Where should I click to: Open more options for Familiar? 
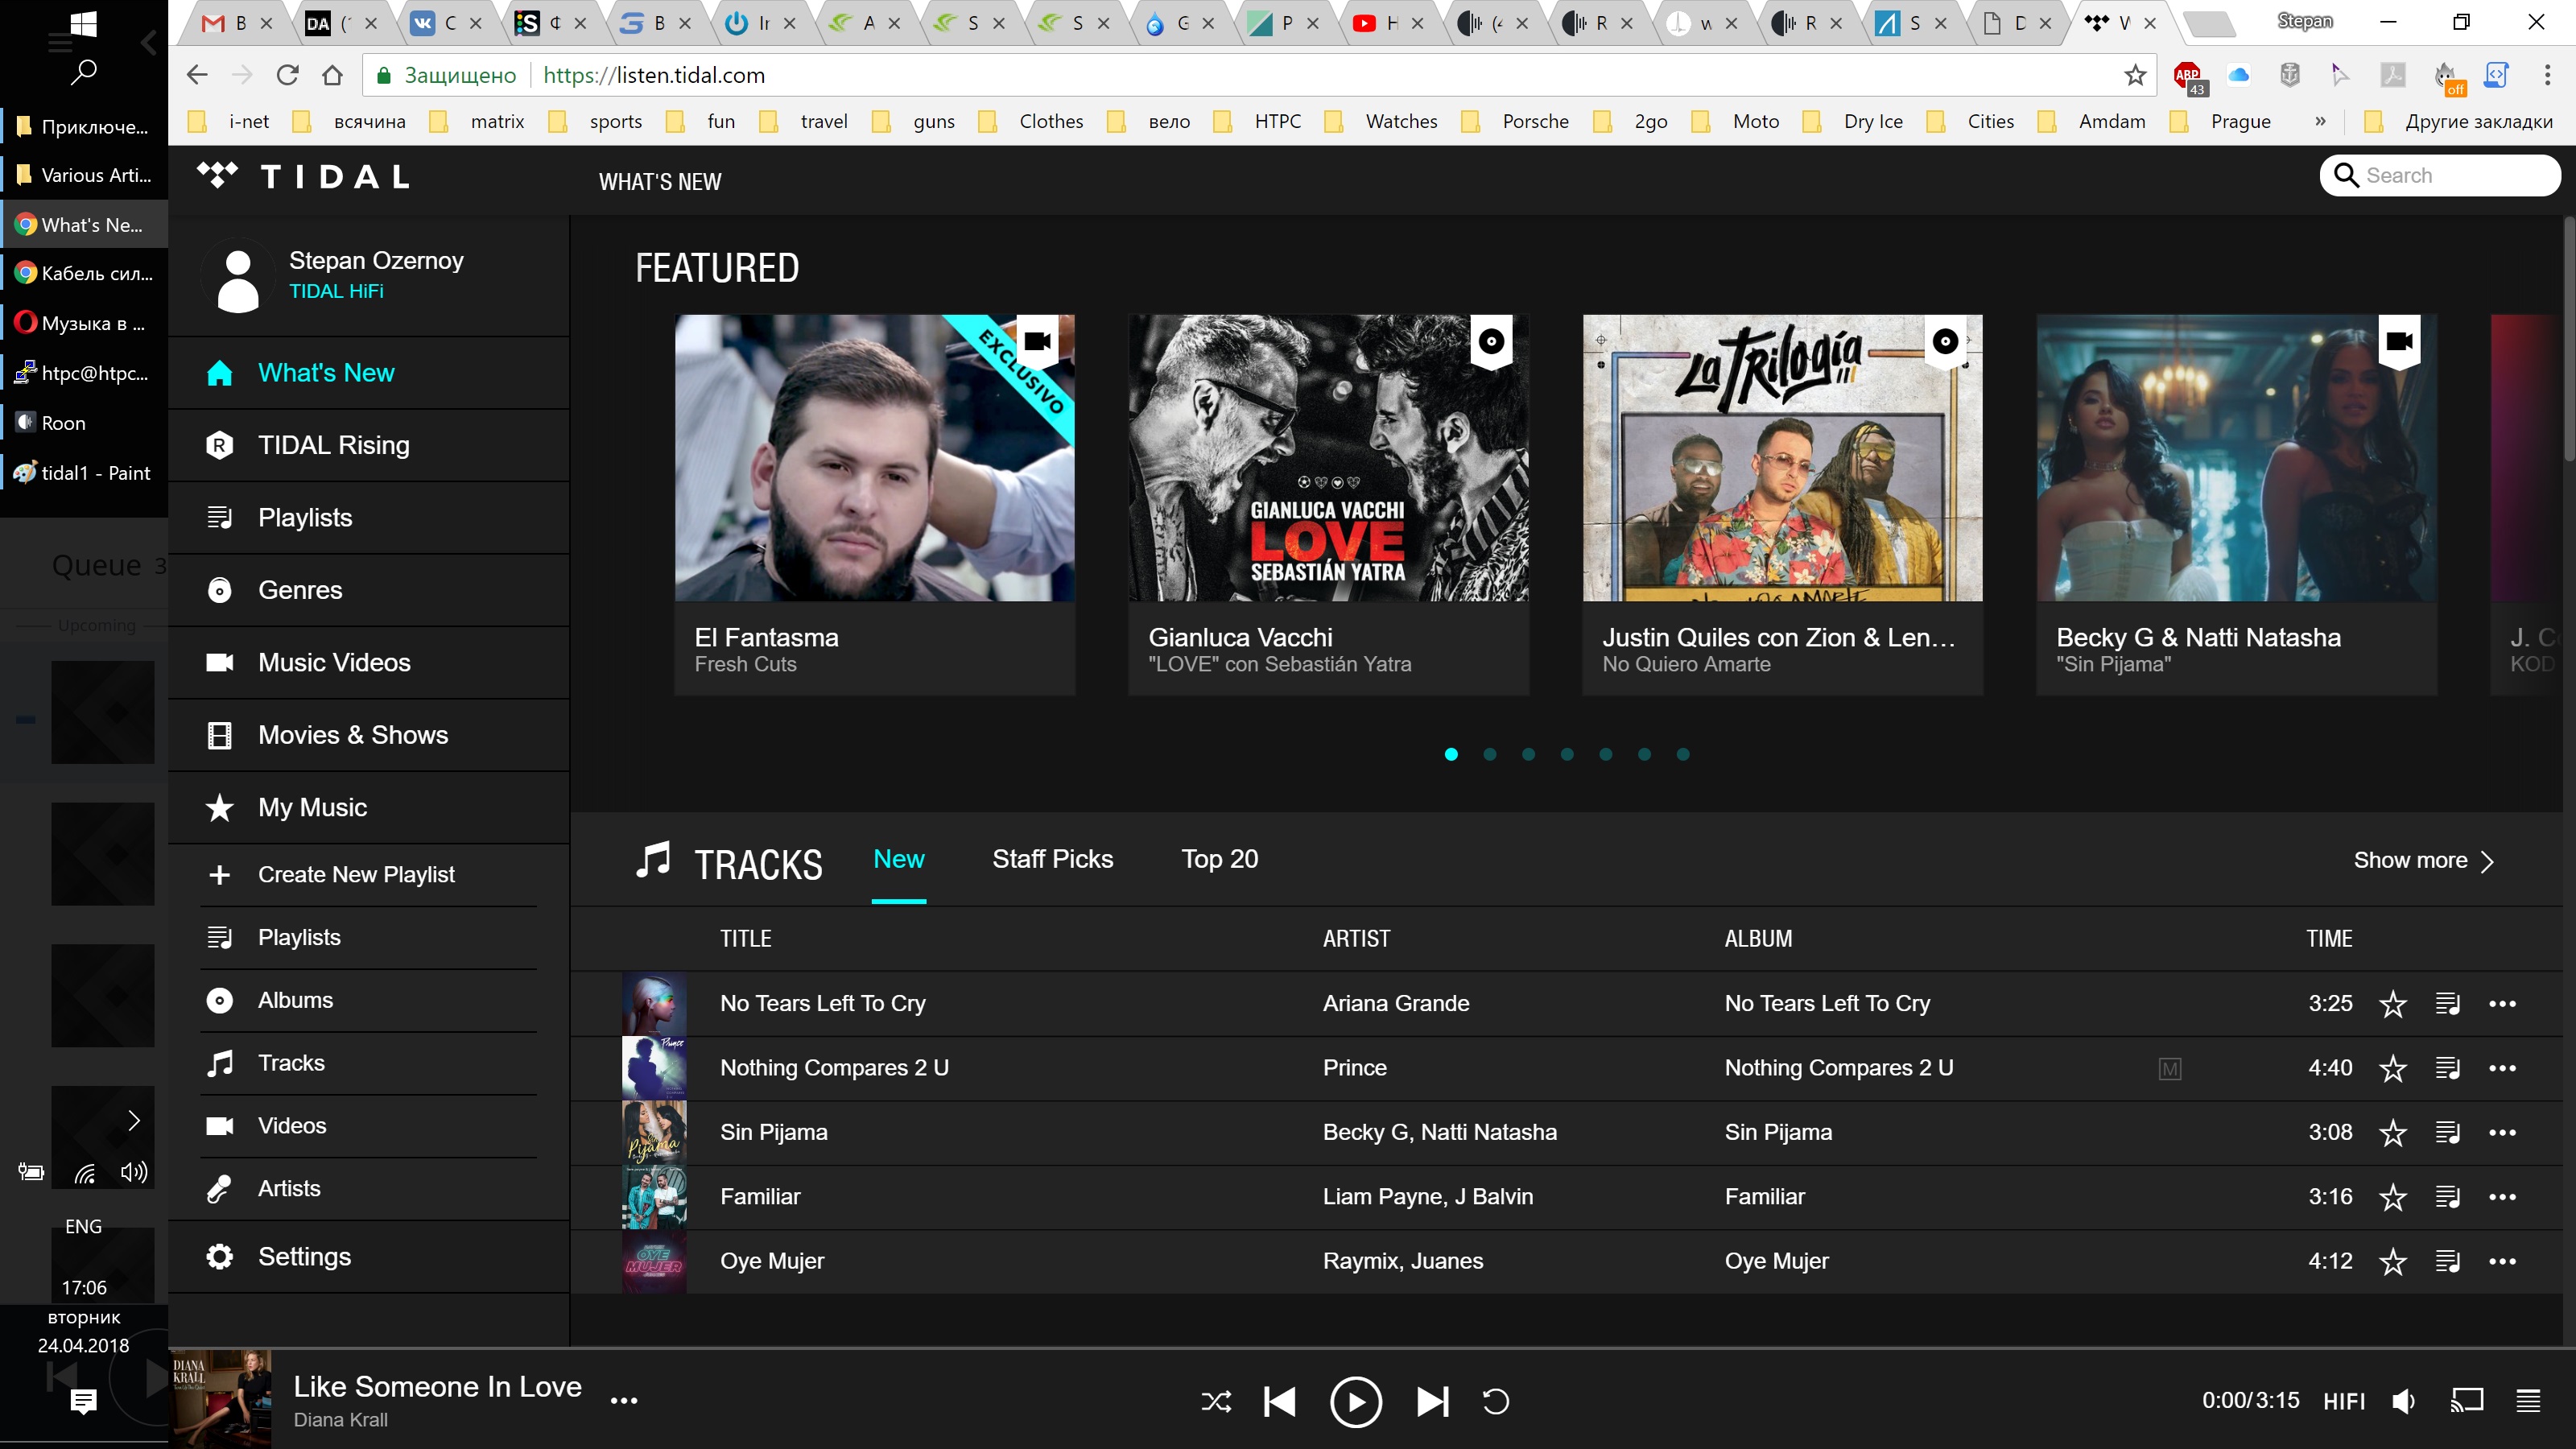[x=2502, y=1198]
